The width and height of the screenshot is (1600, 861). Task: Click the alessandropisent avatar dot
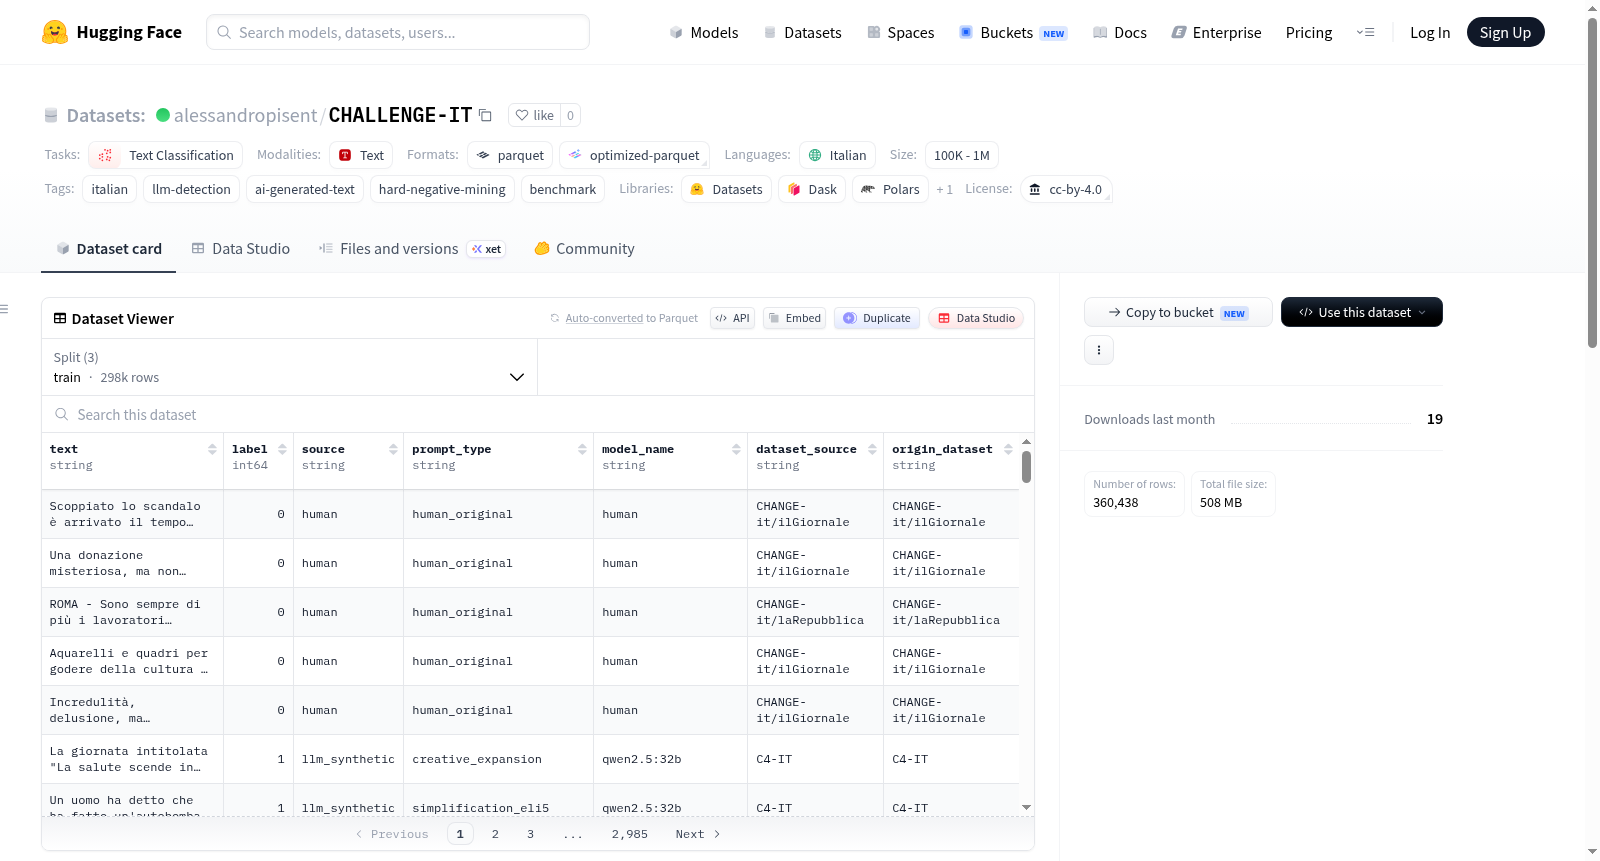[x=163, y=115]
